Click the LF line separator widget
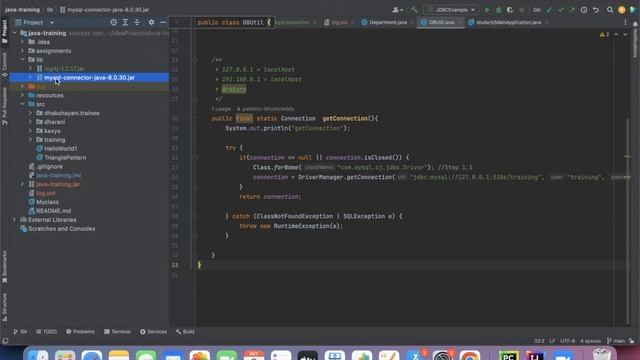The height and width of the screenshot is (360, 640). click(552, 341)
